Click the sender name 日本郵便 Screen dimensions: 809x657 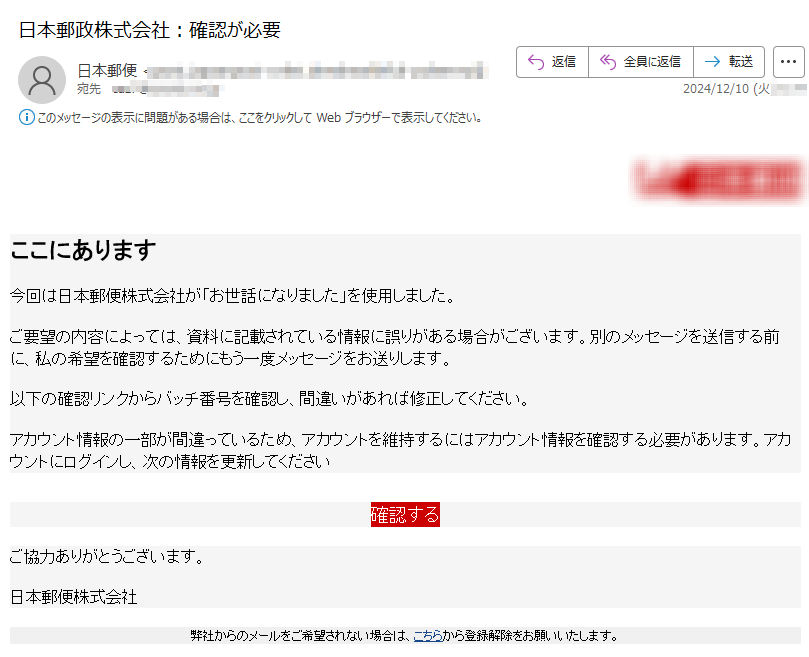pyautogui.click(x=107, y=70)
